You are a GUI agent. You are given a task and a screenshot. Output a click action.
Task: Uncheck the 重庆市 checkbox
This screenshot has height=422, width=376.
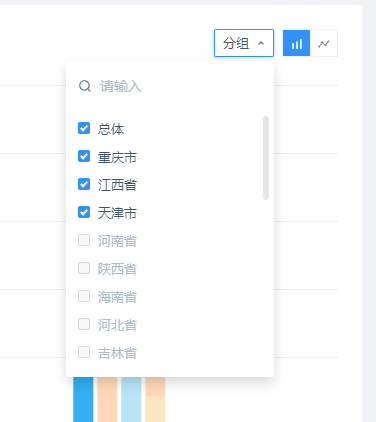(x=84, y=156)
